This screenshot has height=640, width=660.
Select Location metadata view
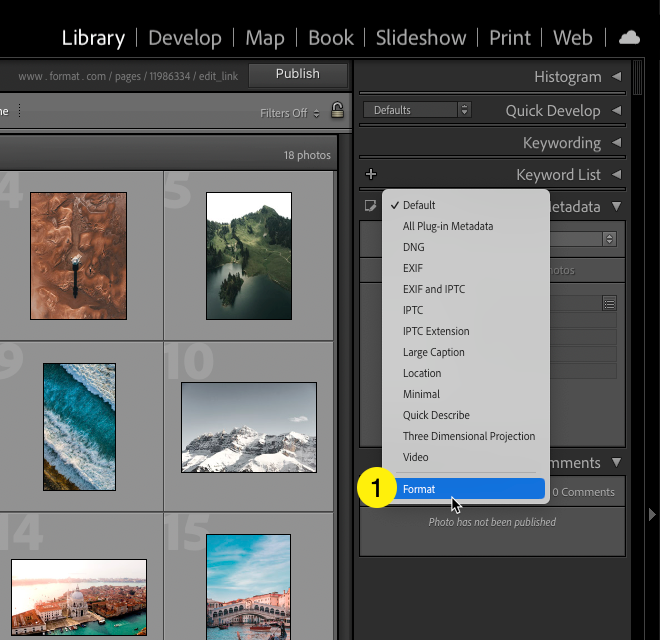click(x=466, y=373)
